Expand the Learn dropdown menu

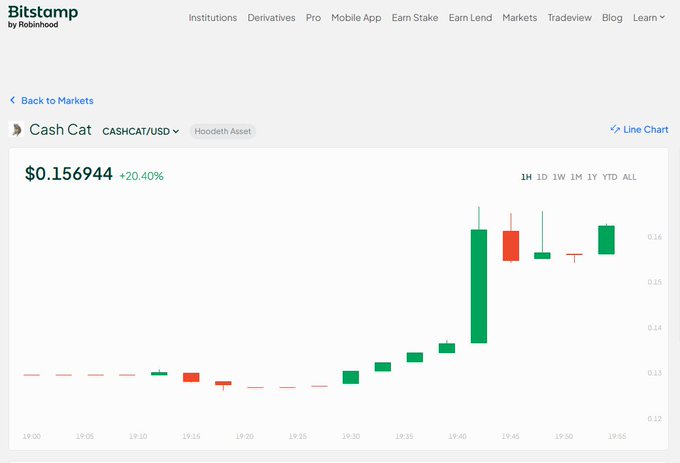[x=648, y=18]
